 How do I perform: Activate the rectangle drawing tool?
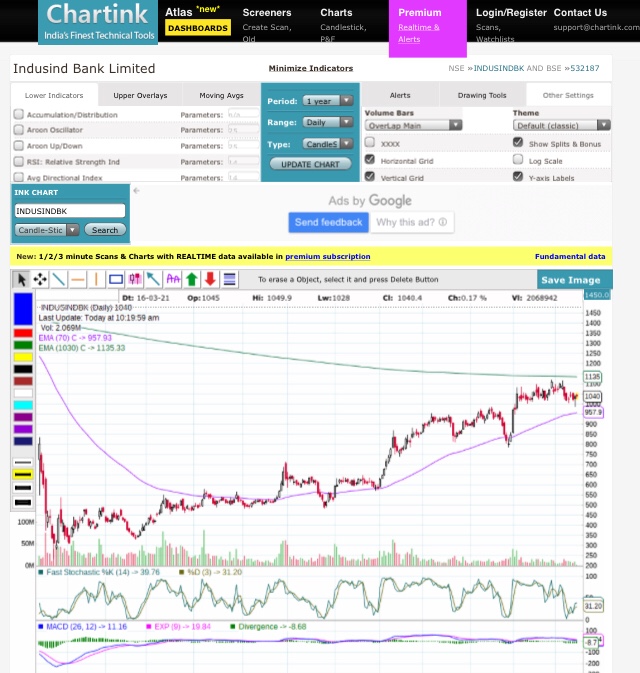coord(116,280)
